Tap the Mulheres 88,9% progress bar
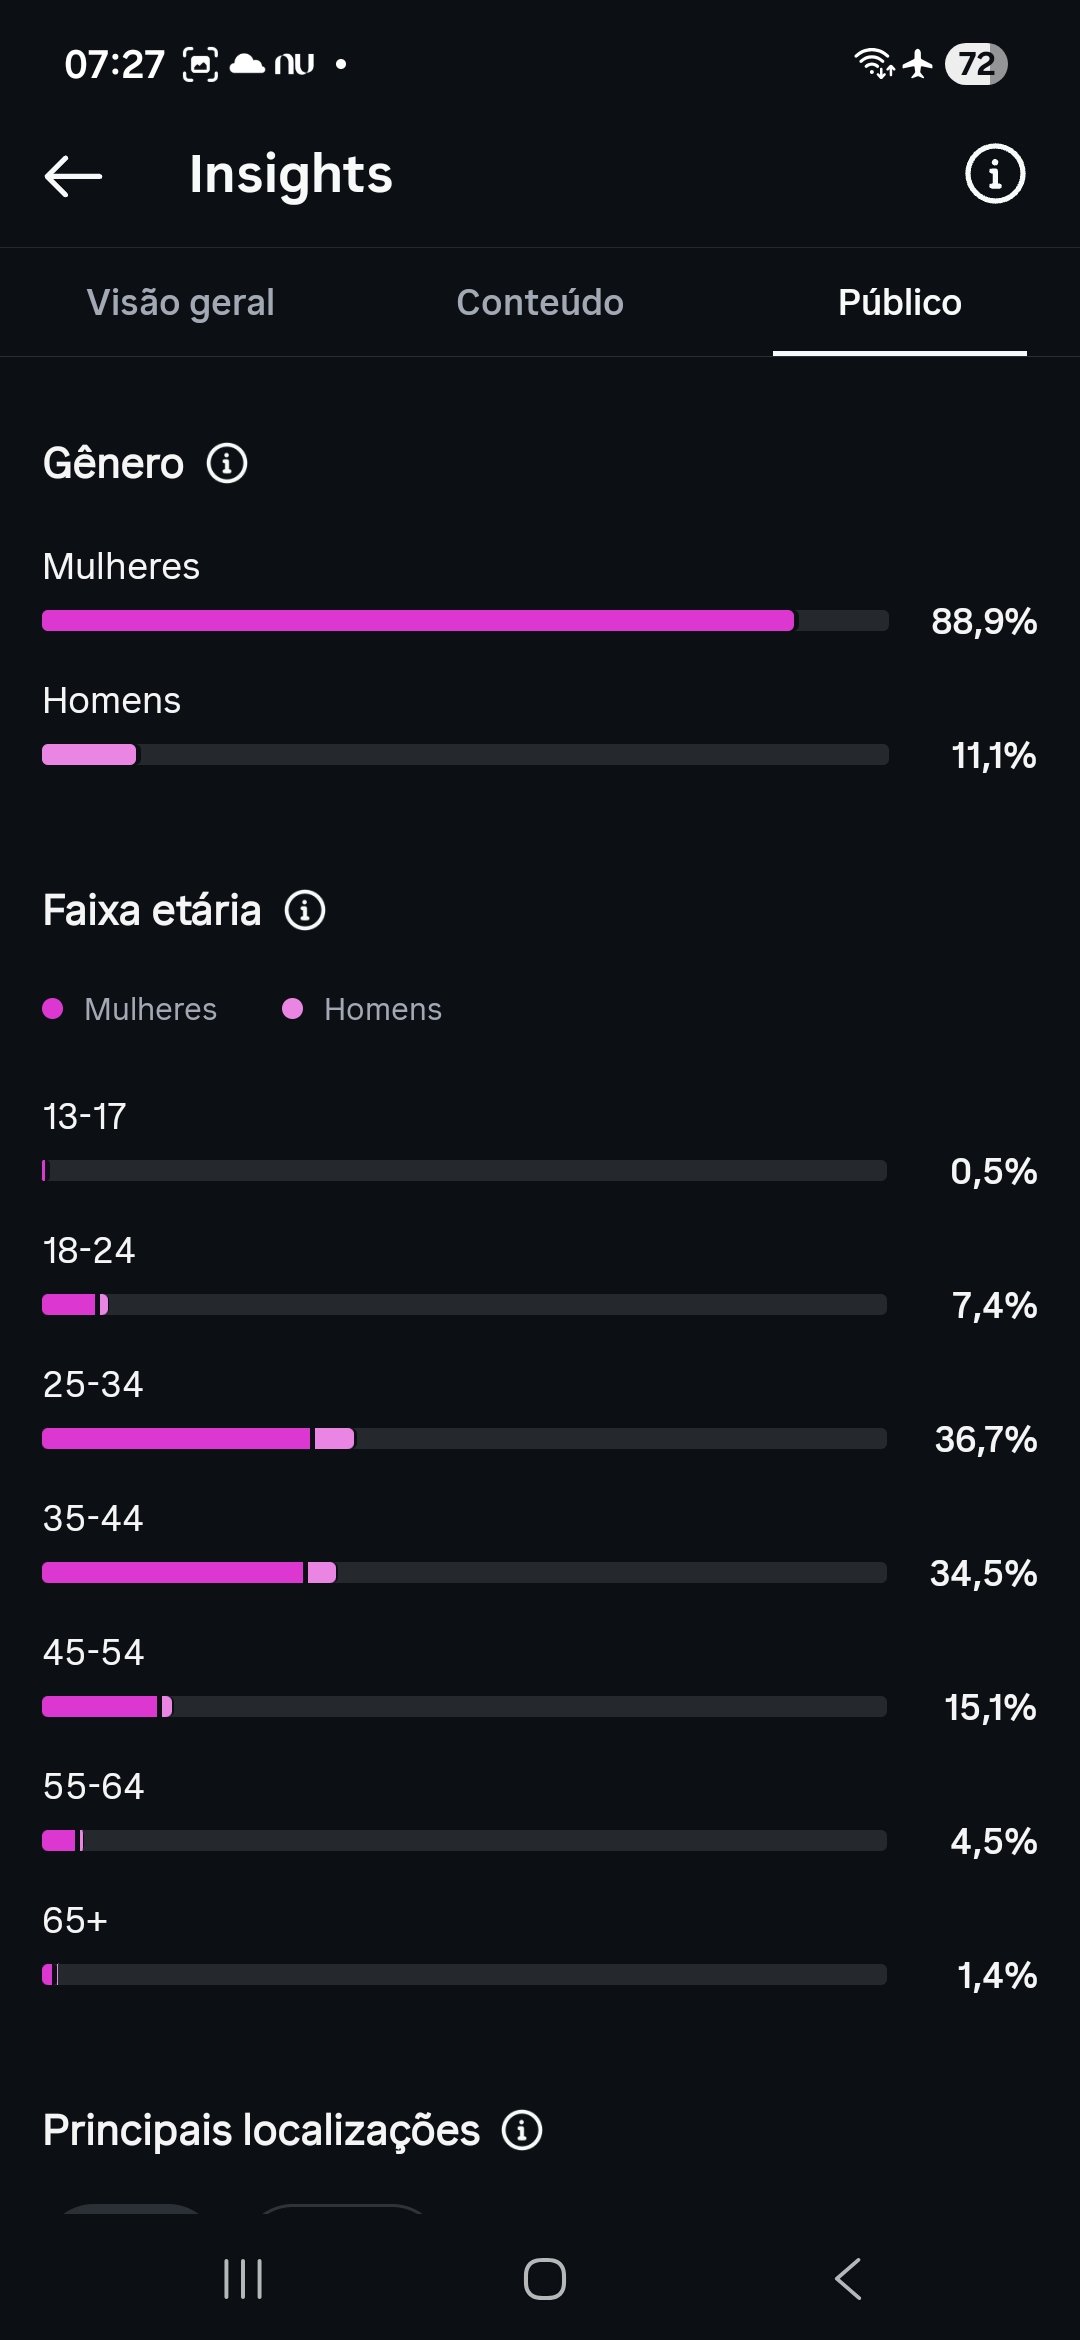 [x=465, y=621]
